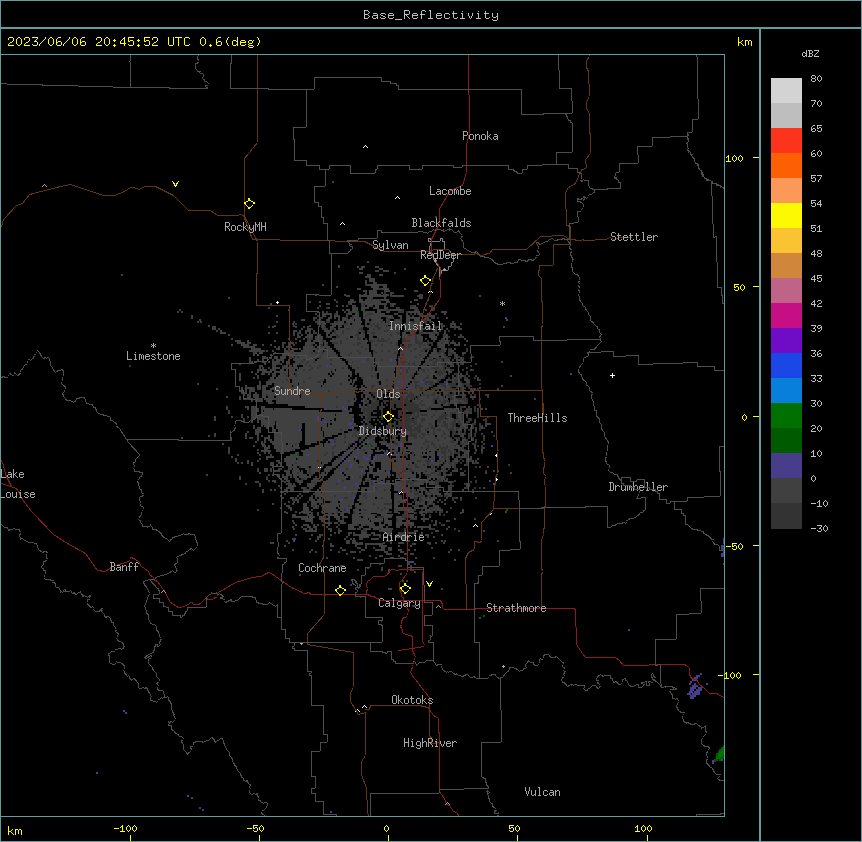
Task: Select the slate purple 0-10 dBZ legend swatch
Action: pyautogui.click(x=786, y=466)
